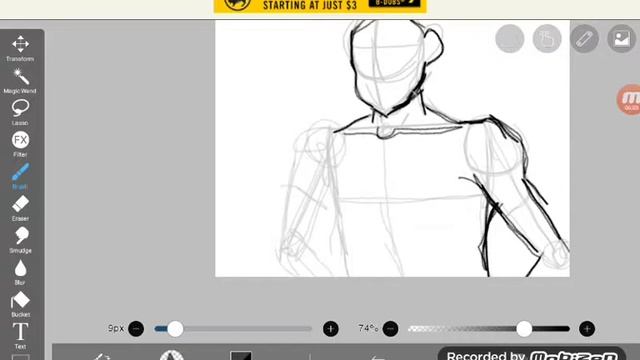The height and width of the screenshot is (360, 640).
Task: Select the Blur tool
Action: [x=20, y=272]
